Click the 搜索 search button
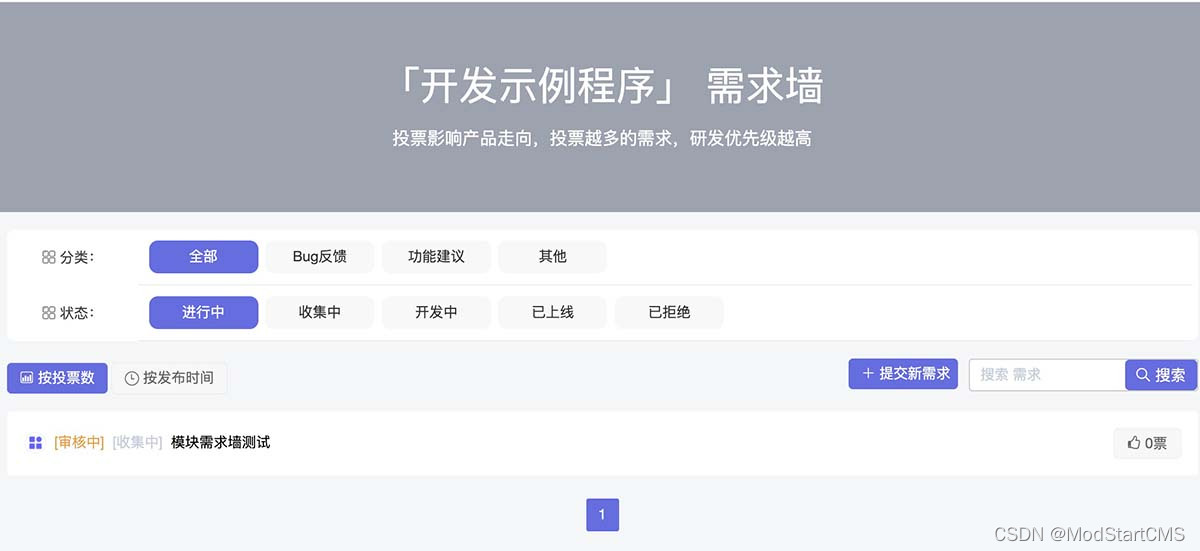 (1161, 375)
